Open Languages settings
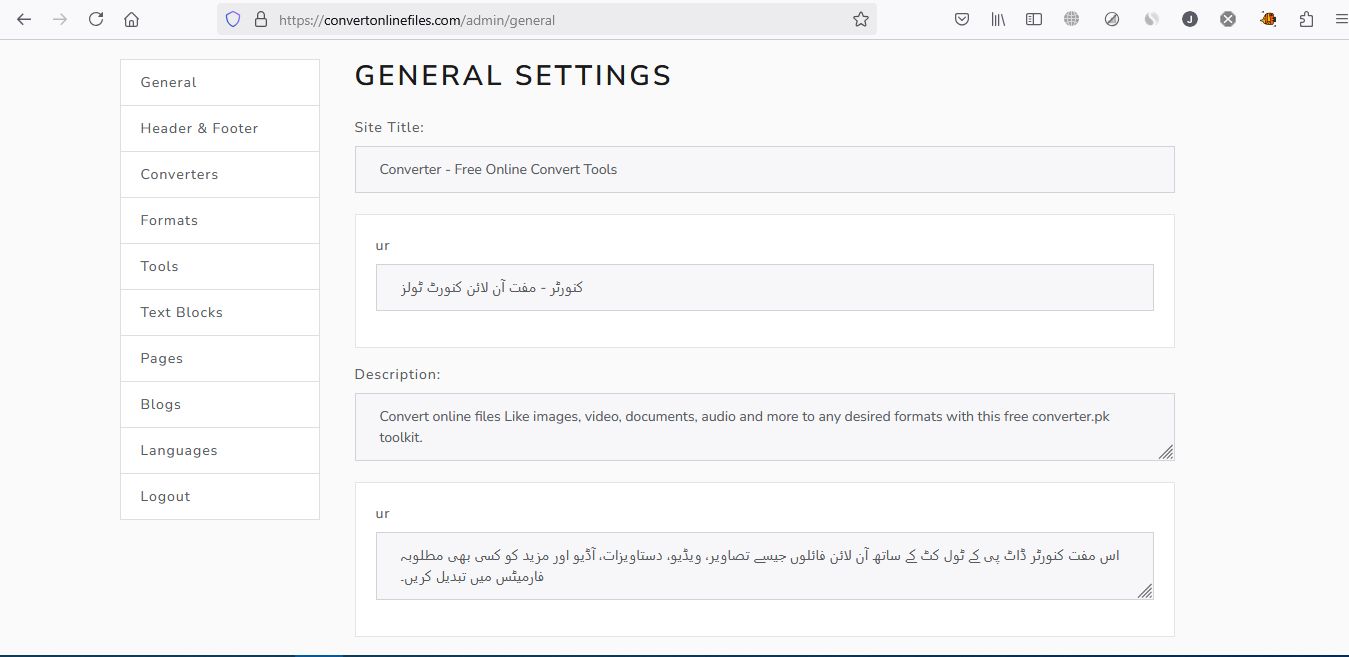 tap(220, 451)
